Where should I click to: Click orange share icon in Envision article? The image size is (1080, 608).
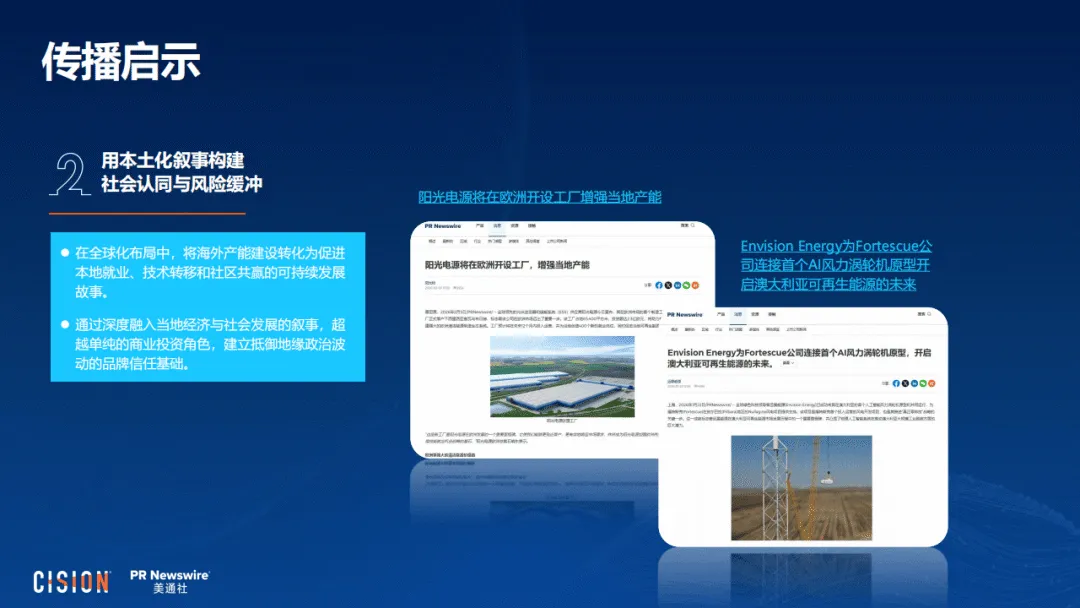931,384
